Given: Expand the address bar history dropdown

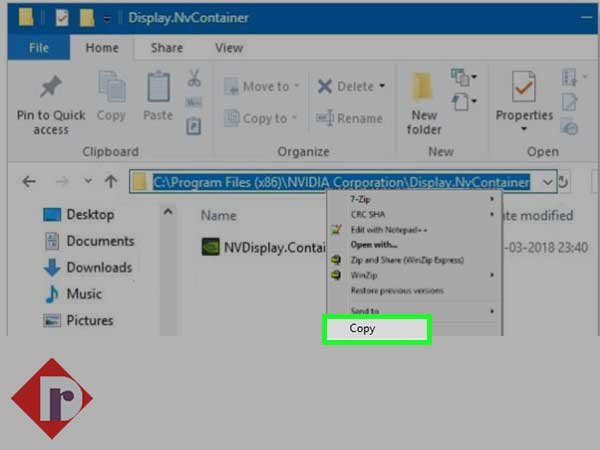Looking at the screenshot, I should pyautogui.click(x=548, y=182).
